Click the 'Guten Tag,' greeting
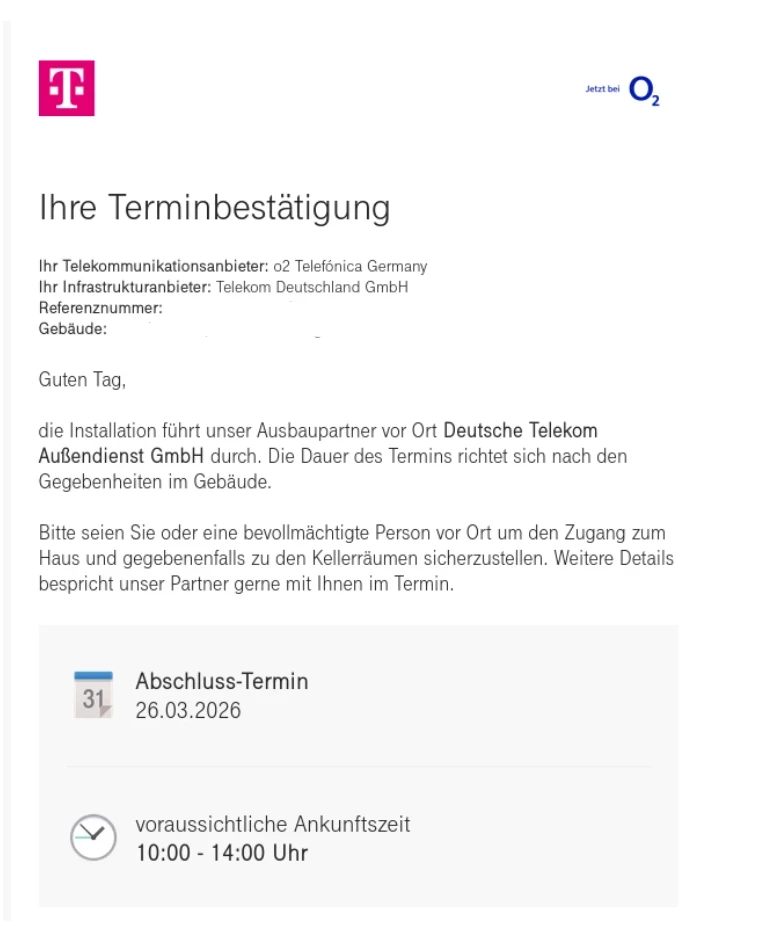The image size is (769, 943). tap(82, 380)
